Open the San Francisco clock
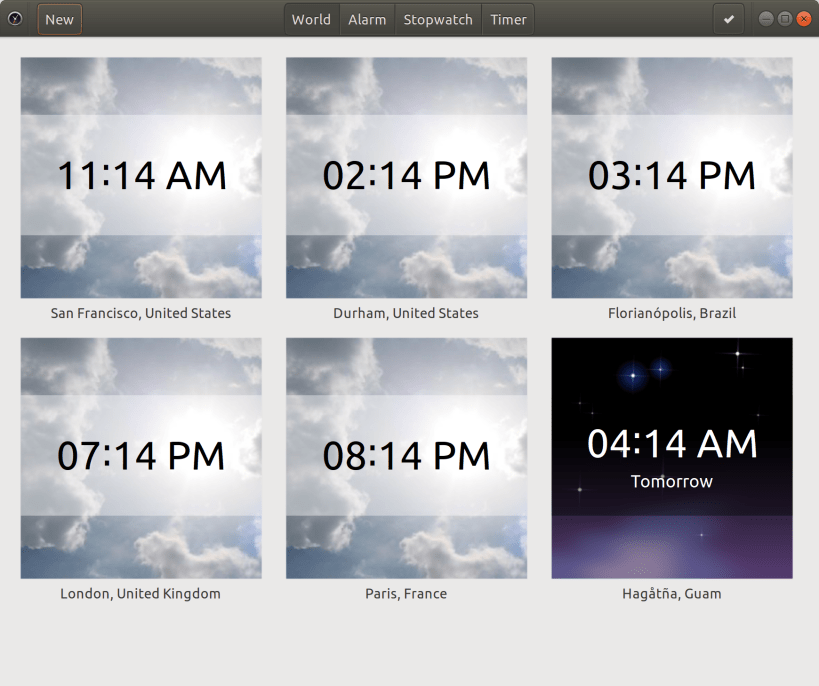The width and height of the screenshot is (819, 686). click(x=140, y=178)
